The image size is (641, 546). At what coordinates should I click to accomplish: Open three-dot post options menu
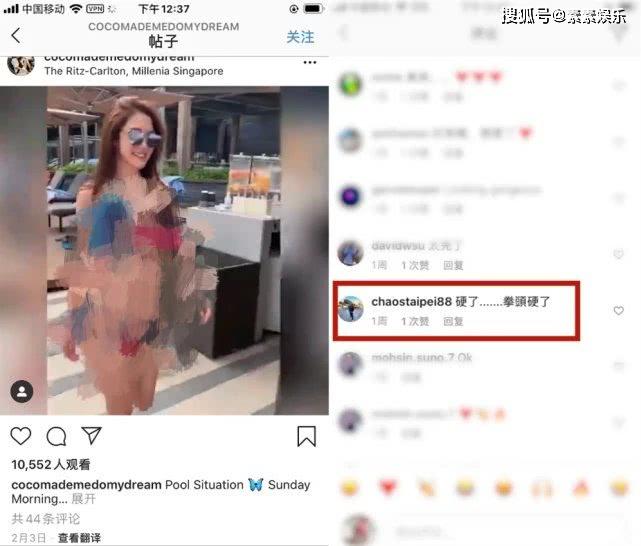click(x=310, y=63)
